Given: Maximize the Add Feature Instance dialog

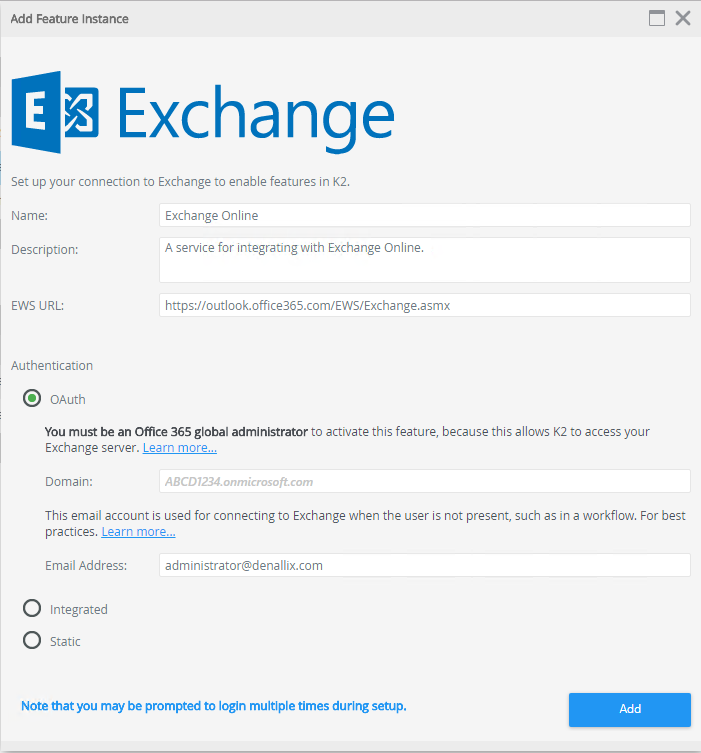Looking at the screenshot, I should pyautogui.click(x=657, y=18).
